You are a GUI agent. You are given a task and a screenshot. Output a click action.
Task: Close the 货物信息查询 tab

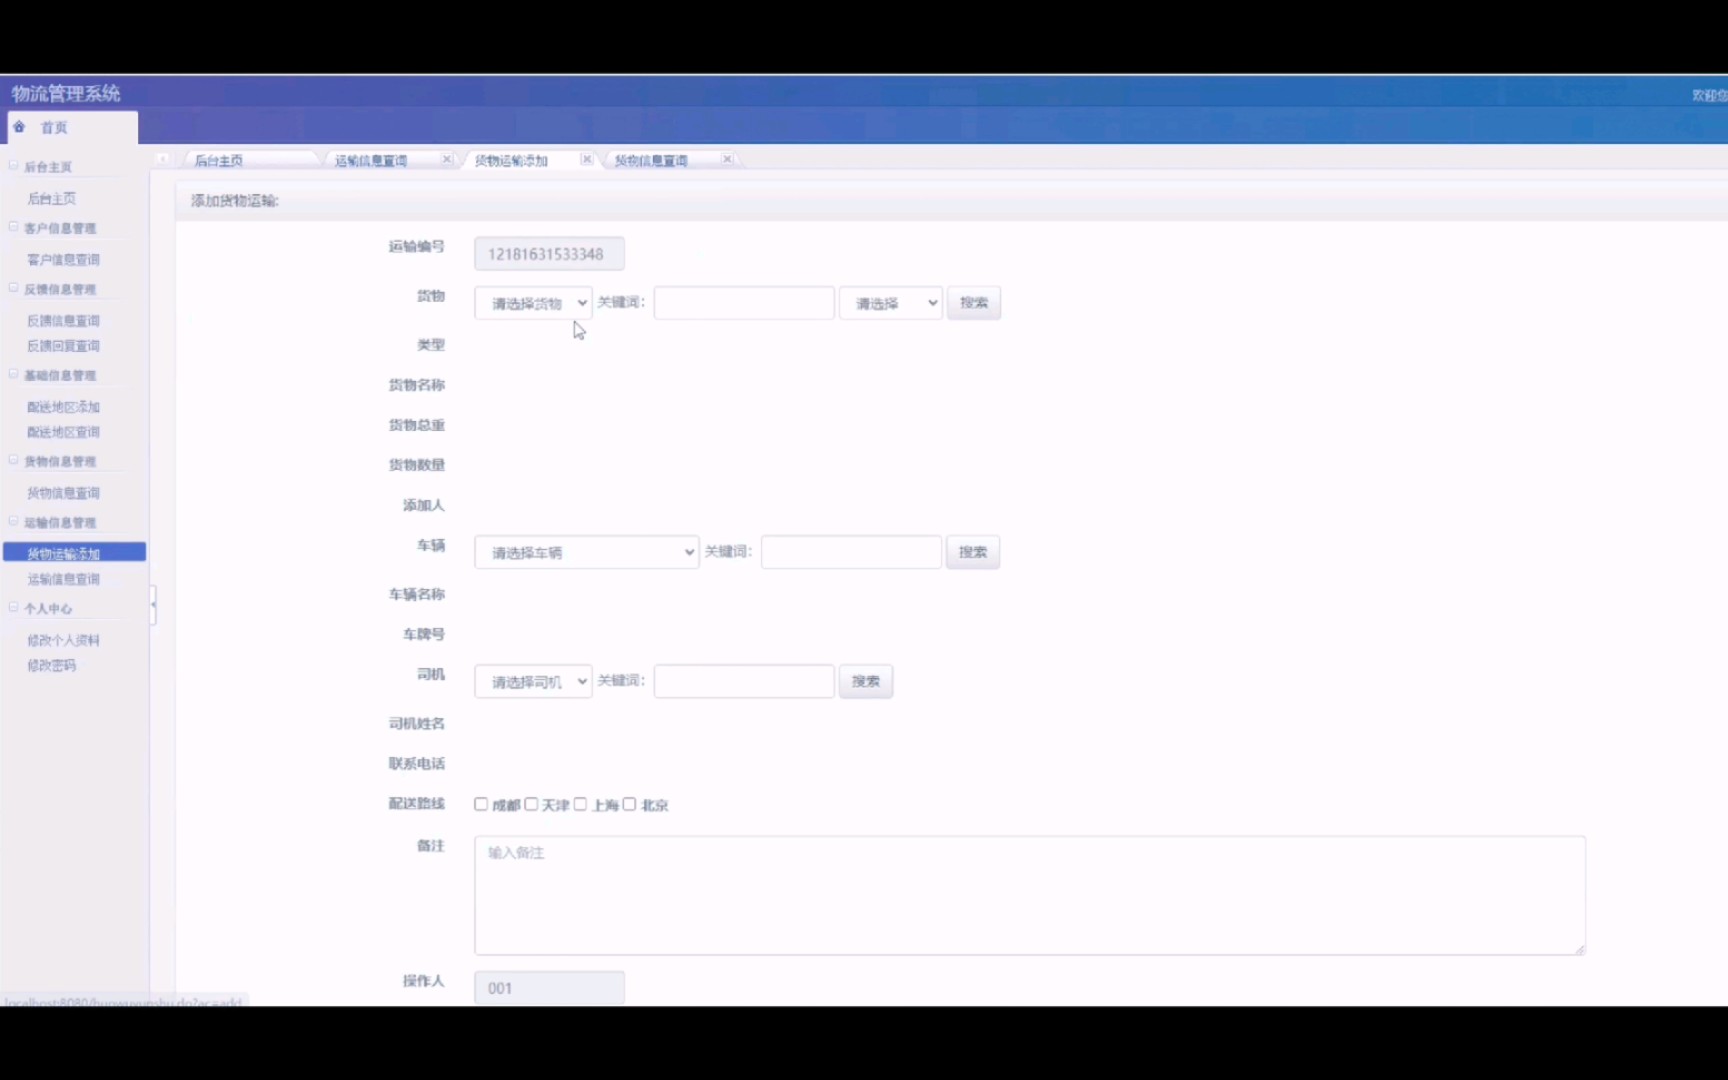click(x=727, y=159)
